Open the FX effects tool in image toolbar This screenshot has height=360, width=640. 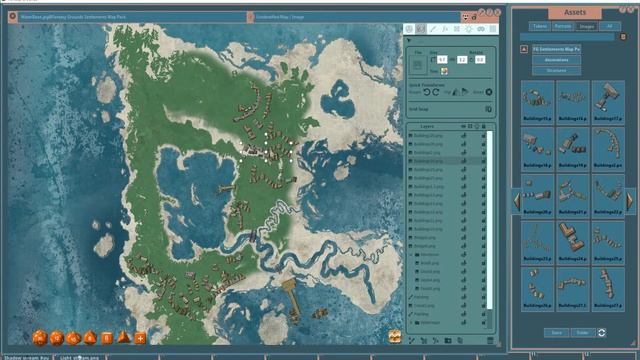(445, 29)
